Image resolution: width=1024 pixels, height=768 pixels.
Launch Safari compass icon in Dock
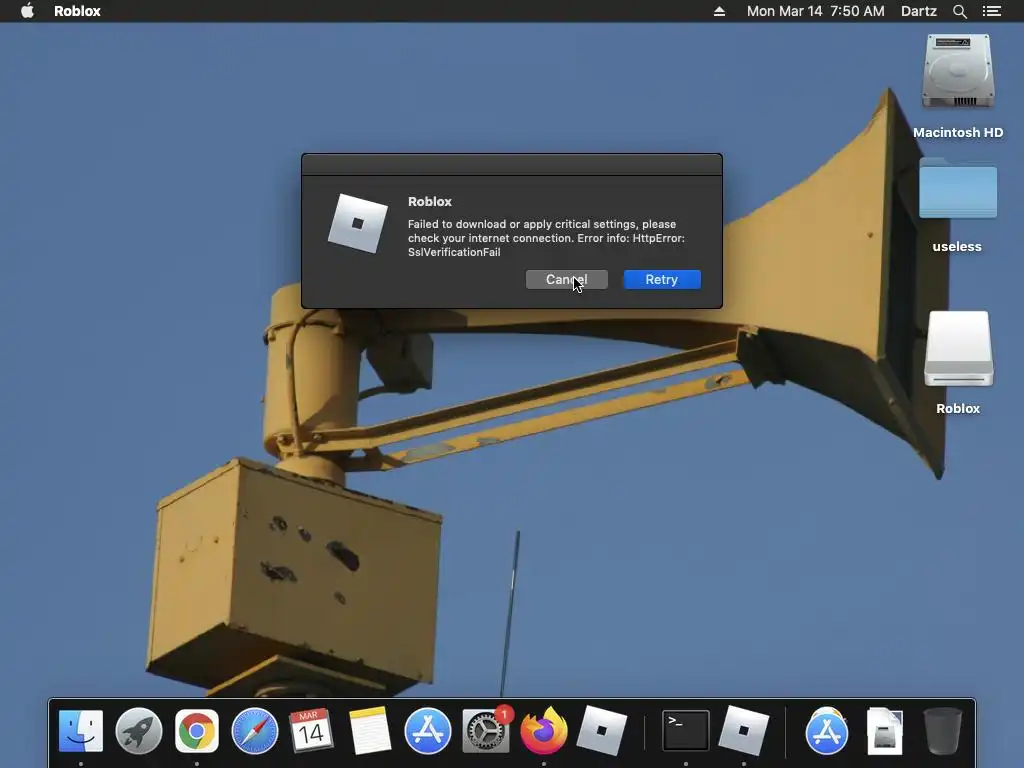click(x=255, y=731)
